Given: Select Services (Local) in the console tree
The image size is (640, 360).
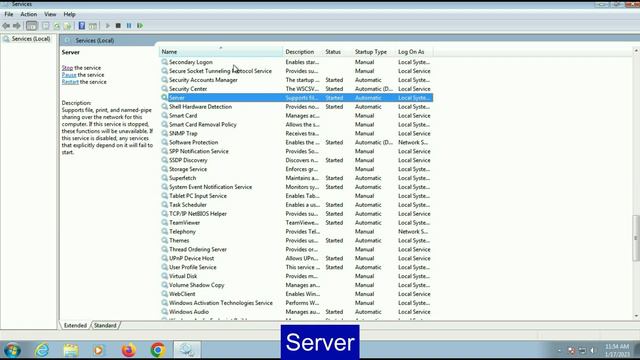Looking at the screenshot, I should 31,39.
